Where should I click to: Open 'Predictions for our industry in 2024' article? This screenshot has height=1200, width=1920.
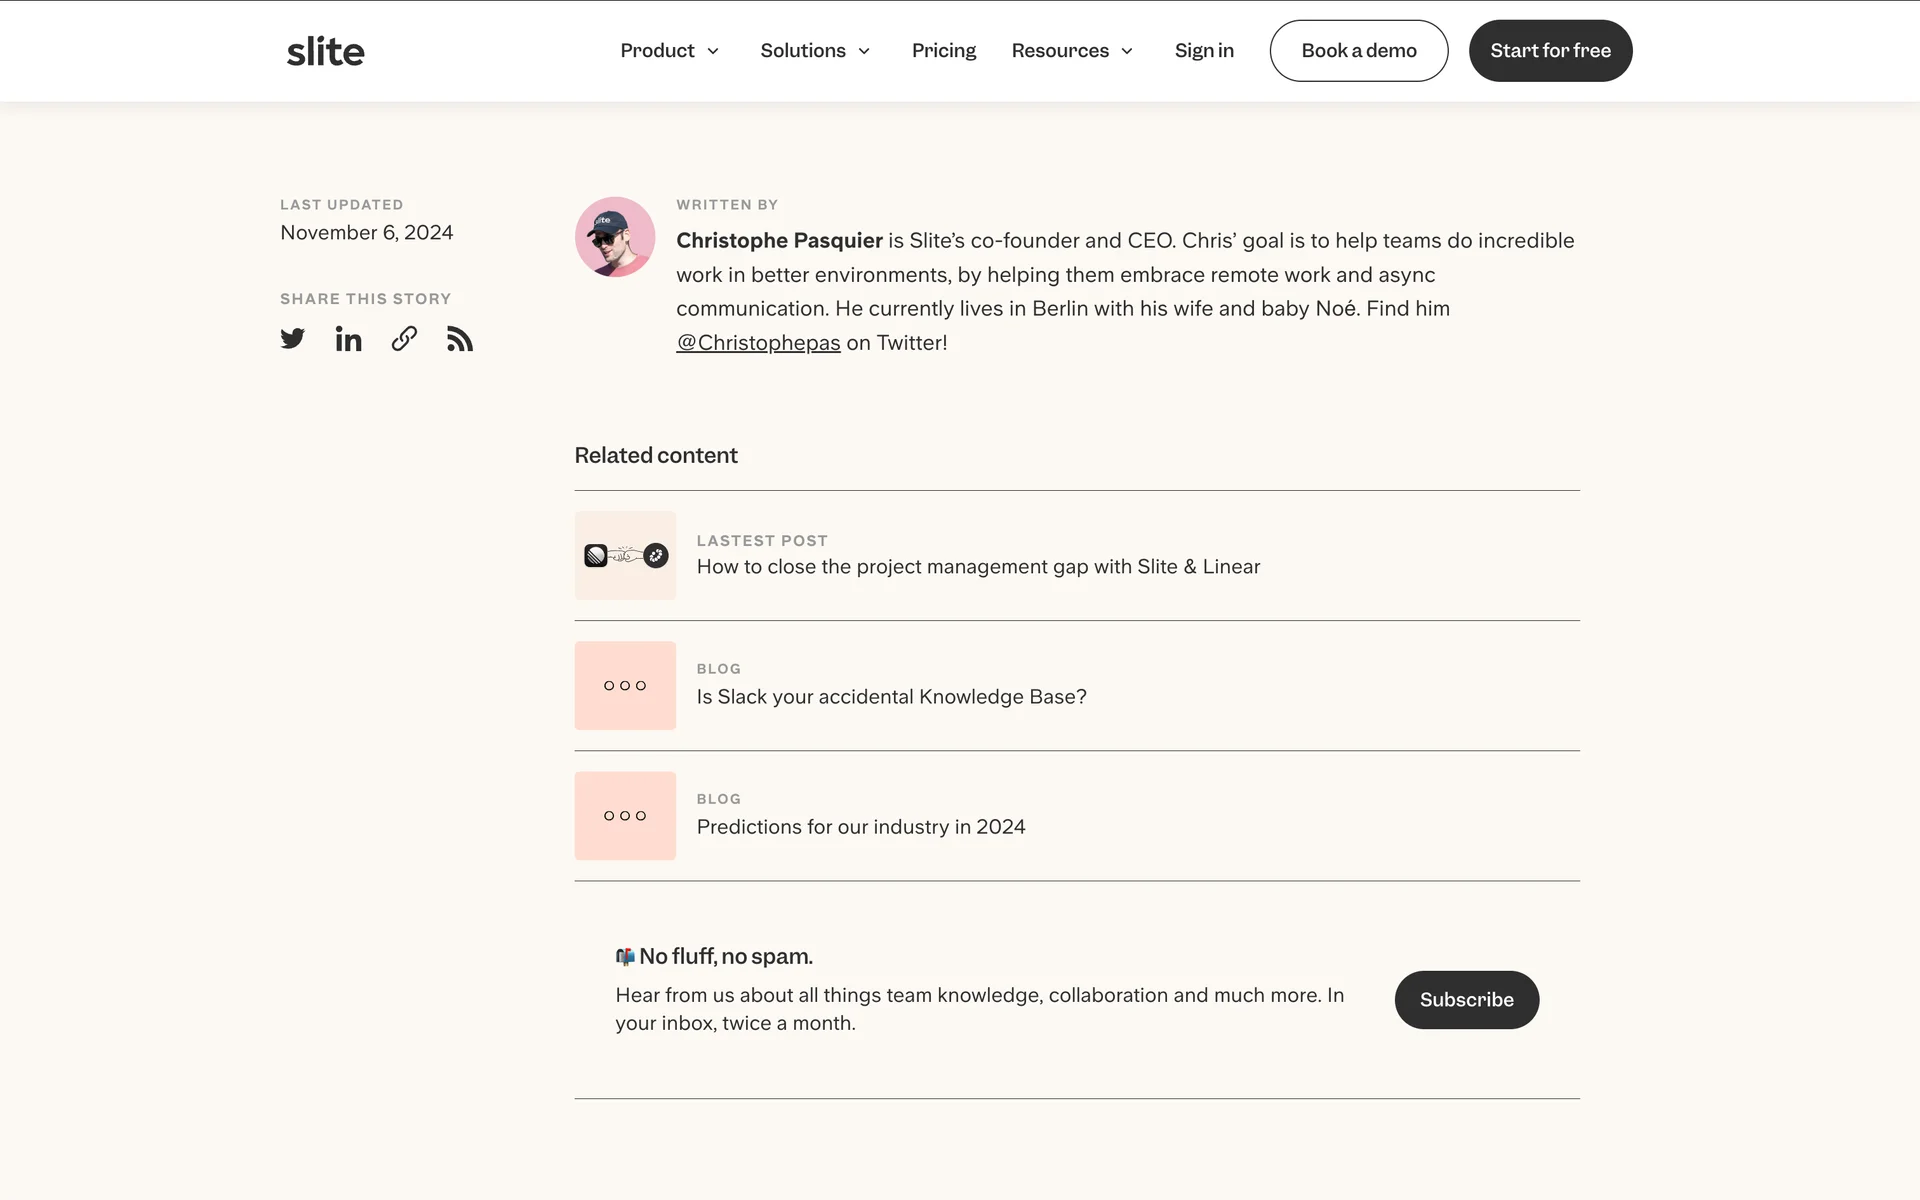(860, 827)
